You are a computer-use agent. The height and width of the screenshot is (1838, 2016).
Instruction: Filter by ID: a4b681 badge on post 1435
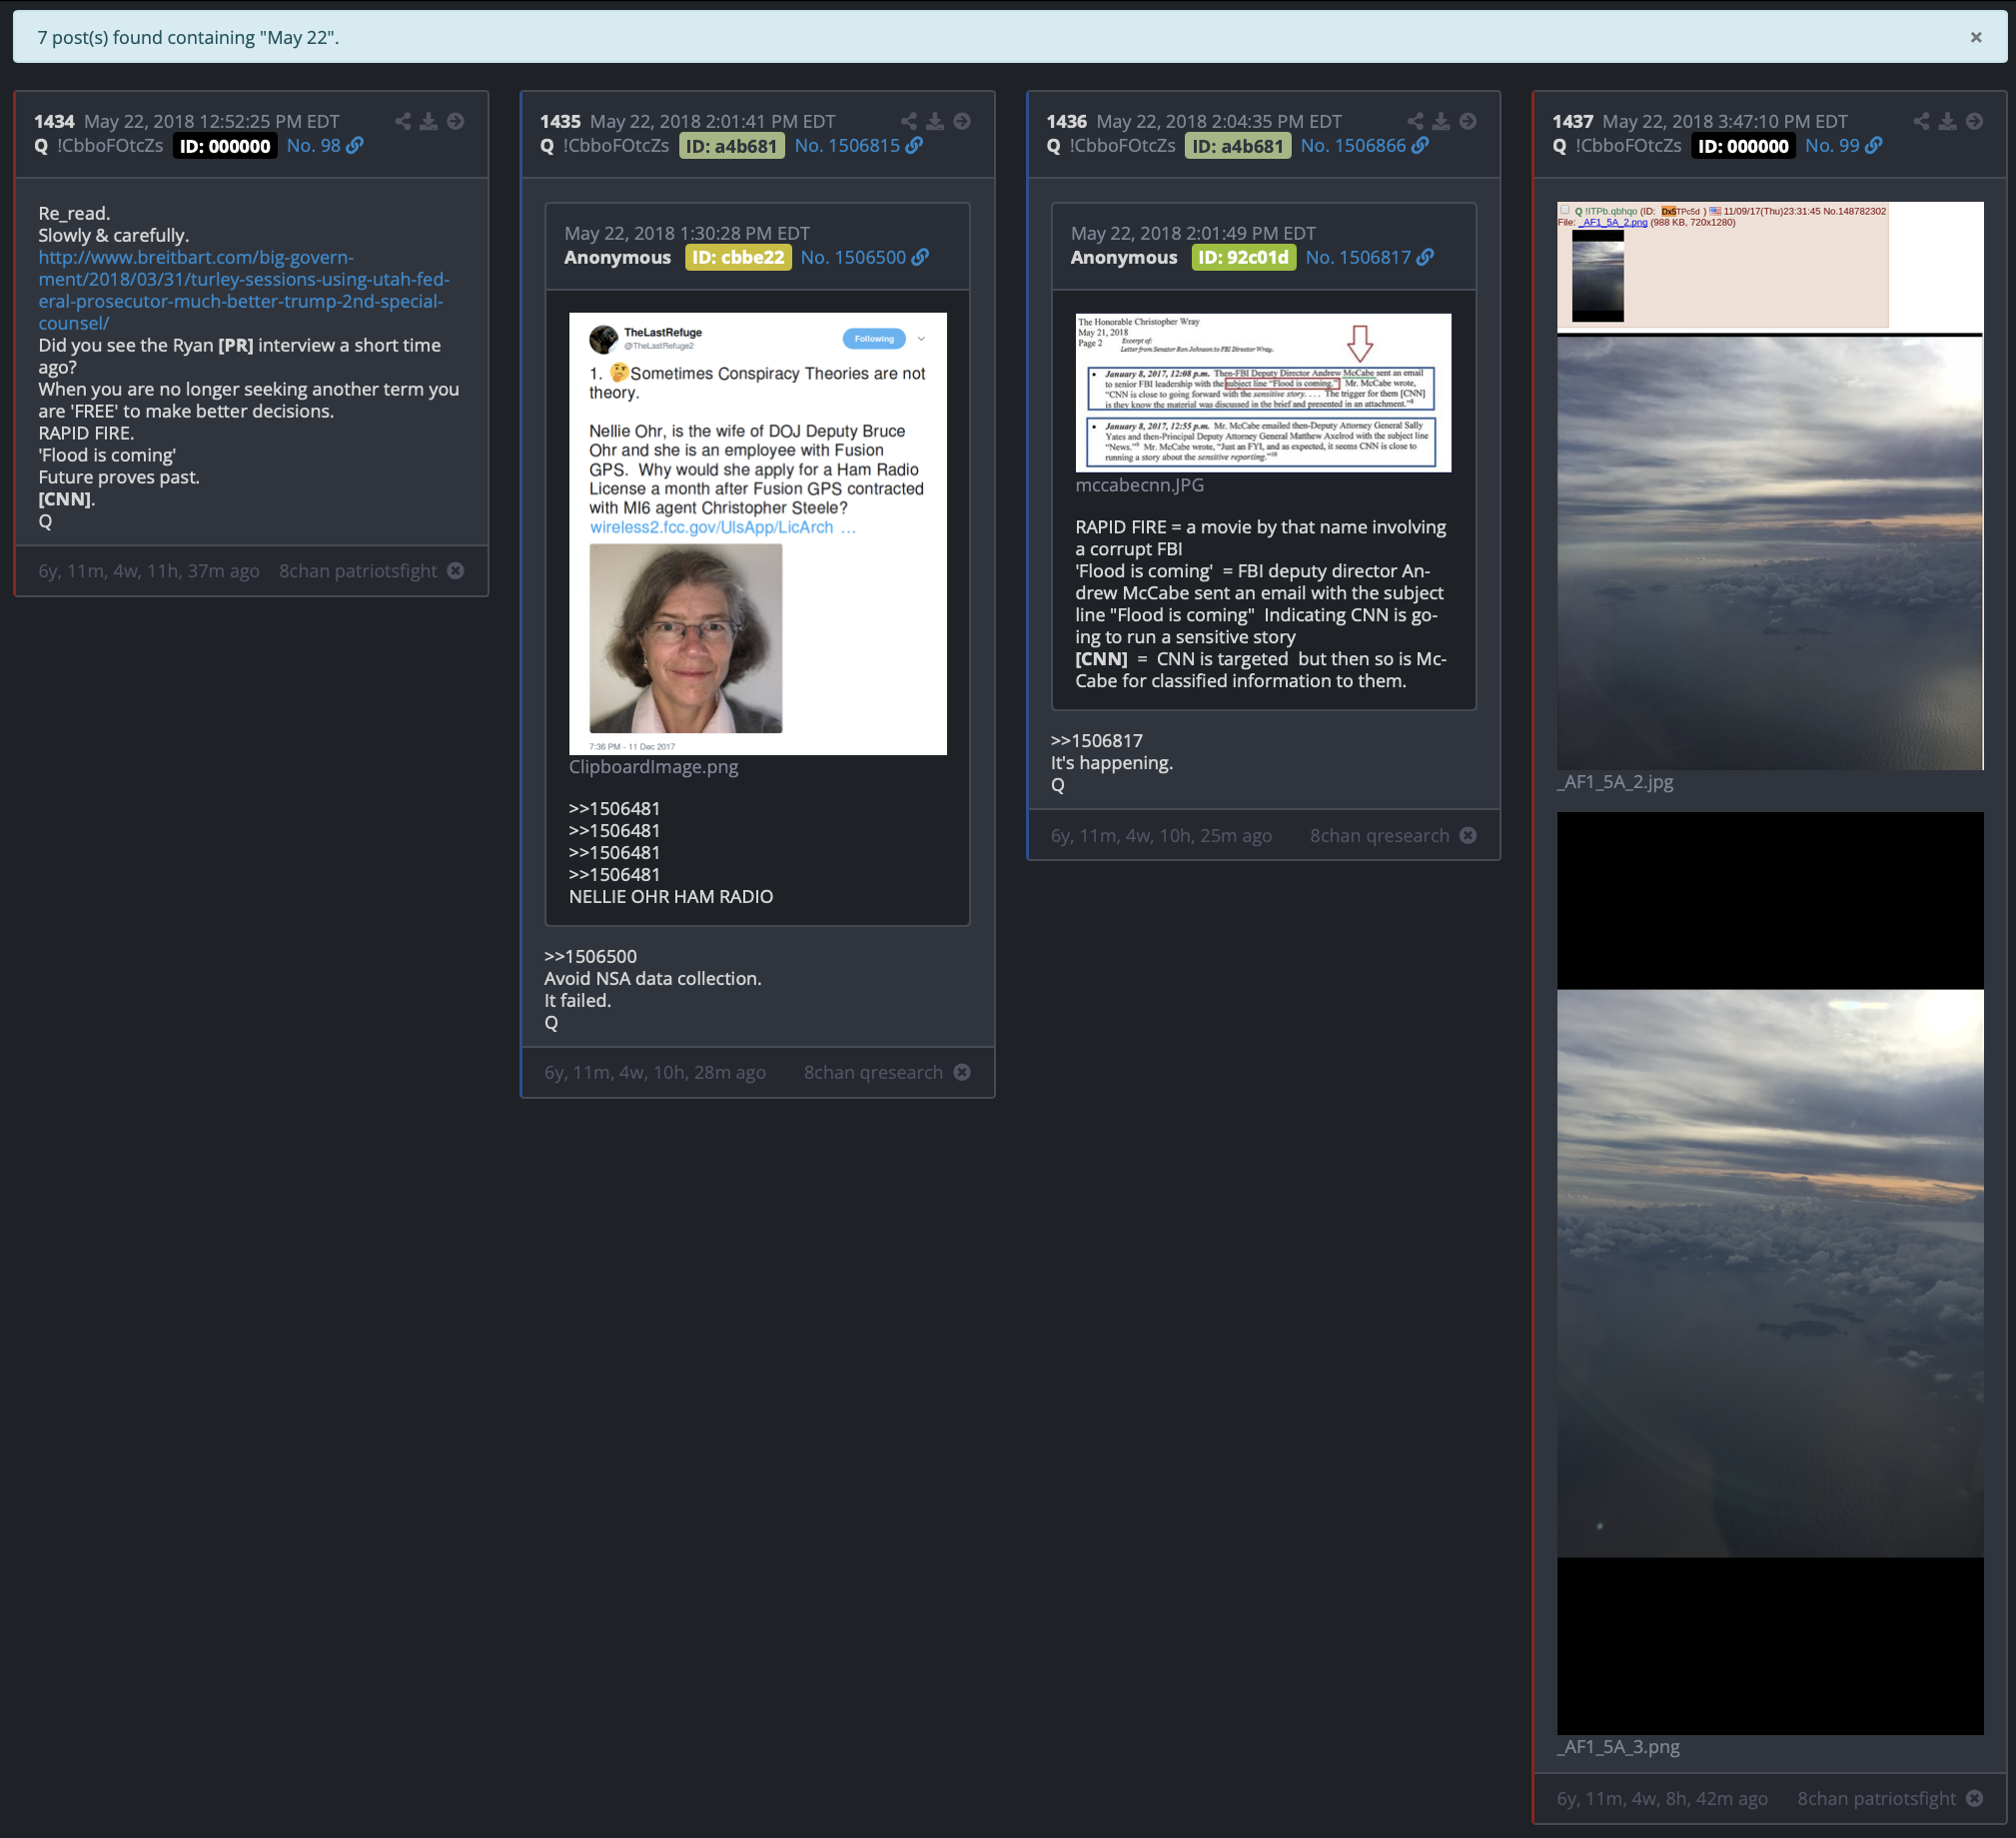(732, 146)
